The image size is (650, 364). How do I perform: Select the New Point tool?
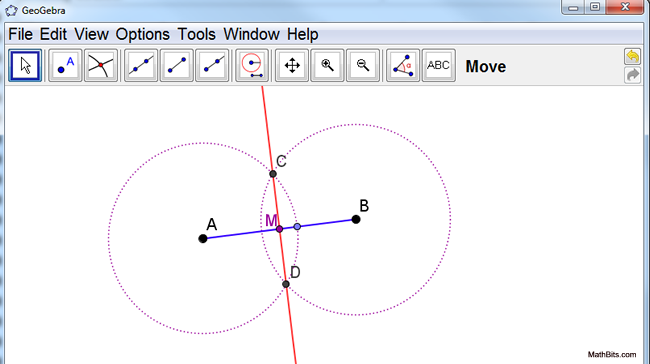(65, 66)
